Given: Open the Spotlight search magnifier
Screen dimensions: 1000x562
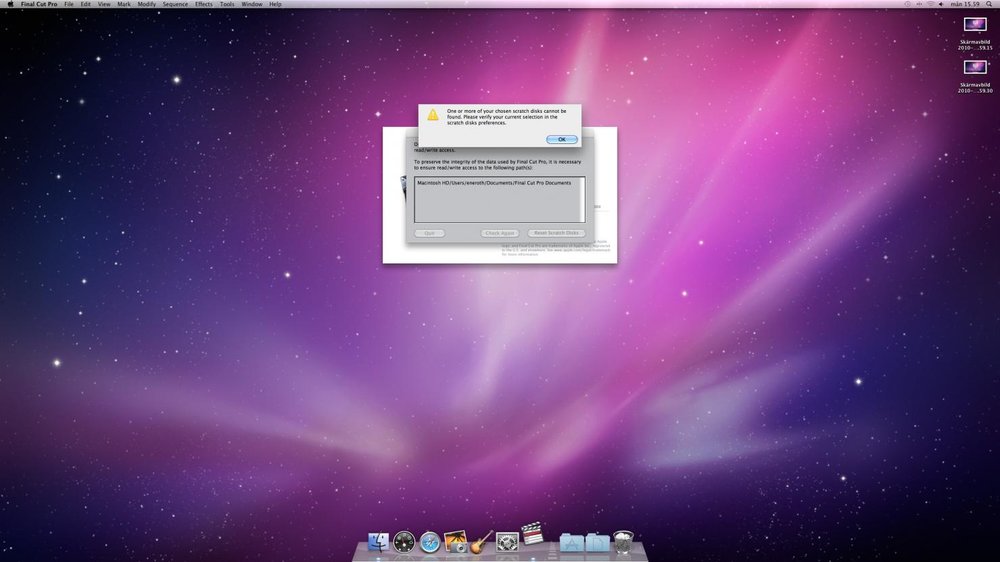Looking at the screenshot, I should click(989, 4).
